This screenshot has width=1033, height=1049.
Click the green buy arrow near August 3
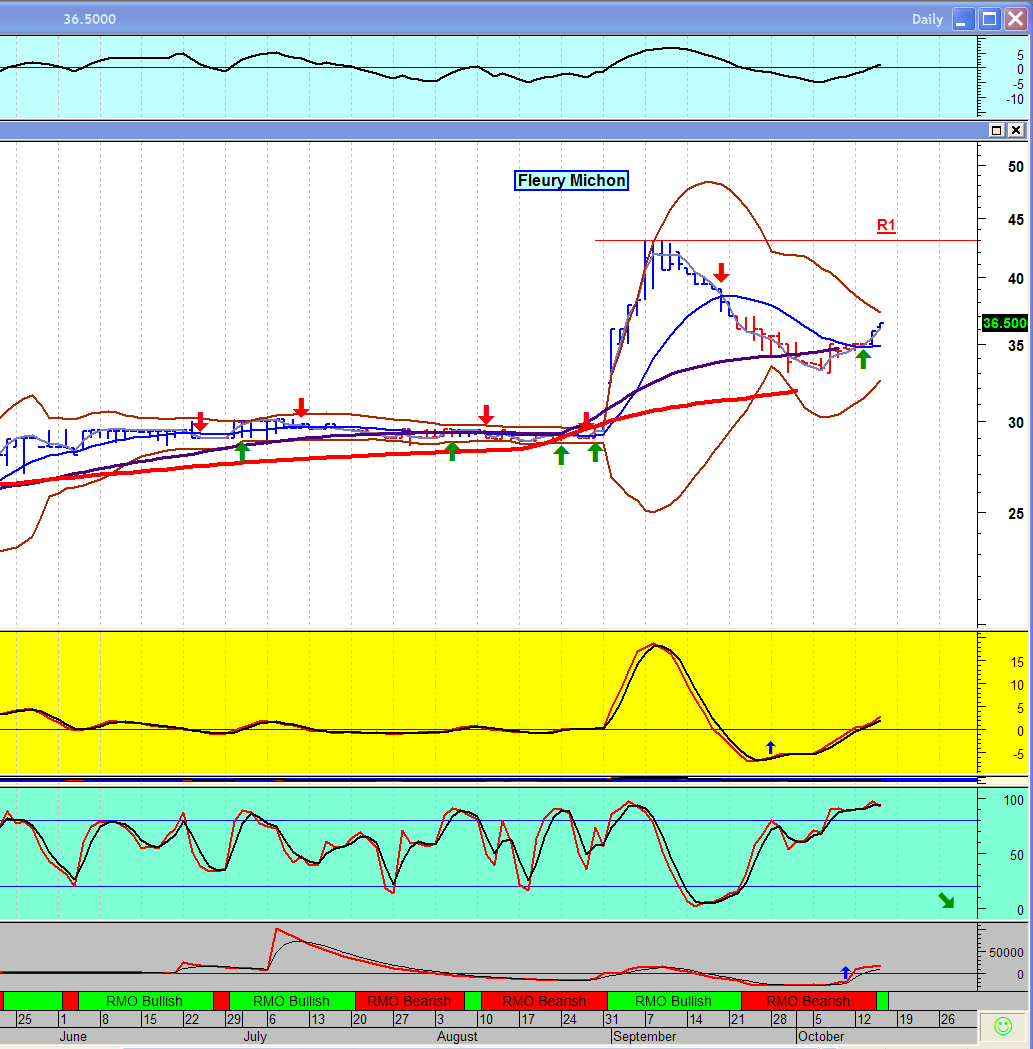452,451
